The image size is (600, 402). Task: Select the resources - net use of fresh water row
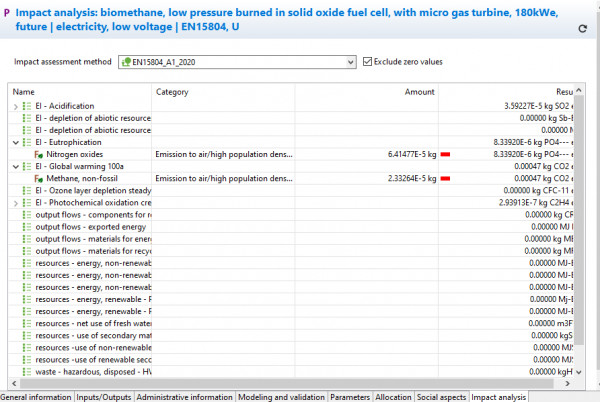coord(291,324)
